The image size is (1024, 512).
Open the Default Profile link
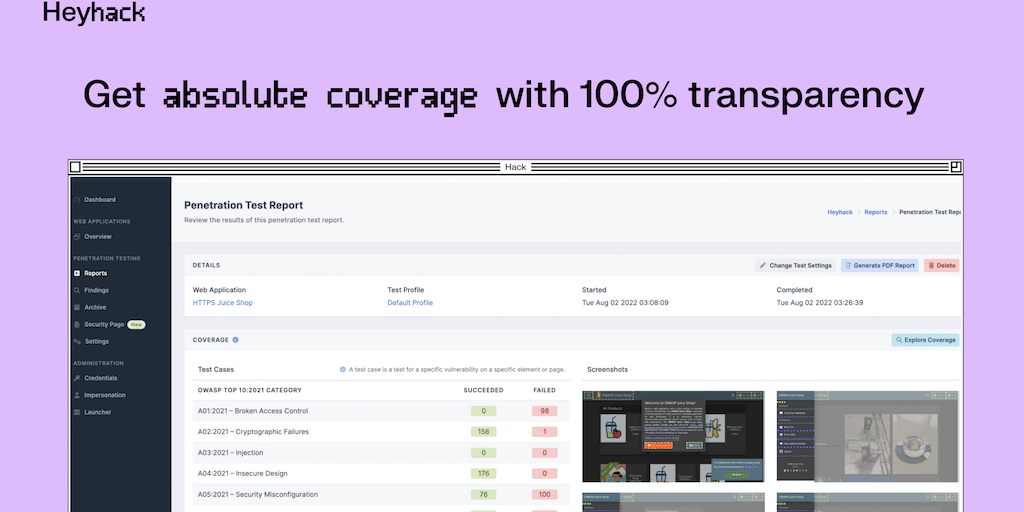(410, 302)
